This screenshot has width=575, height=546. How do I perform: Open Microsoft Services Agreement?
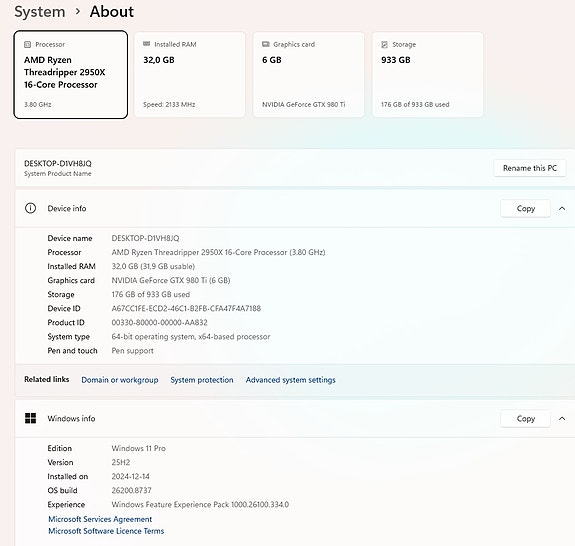100,519
